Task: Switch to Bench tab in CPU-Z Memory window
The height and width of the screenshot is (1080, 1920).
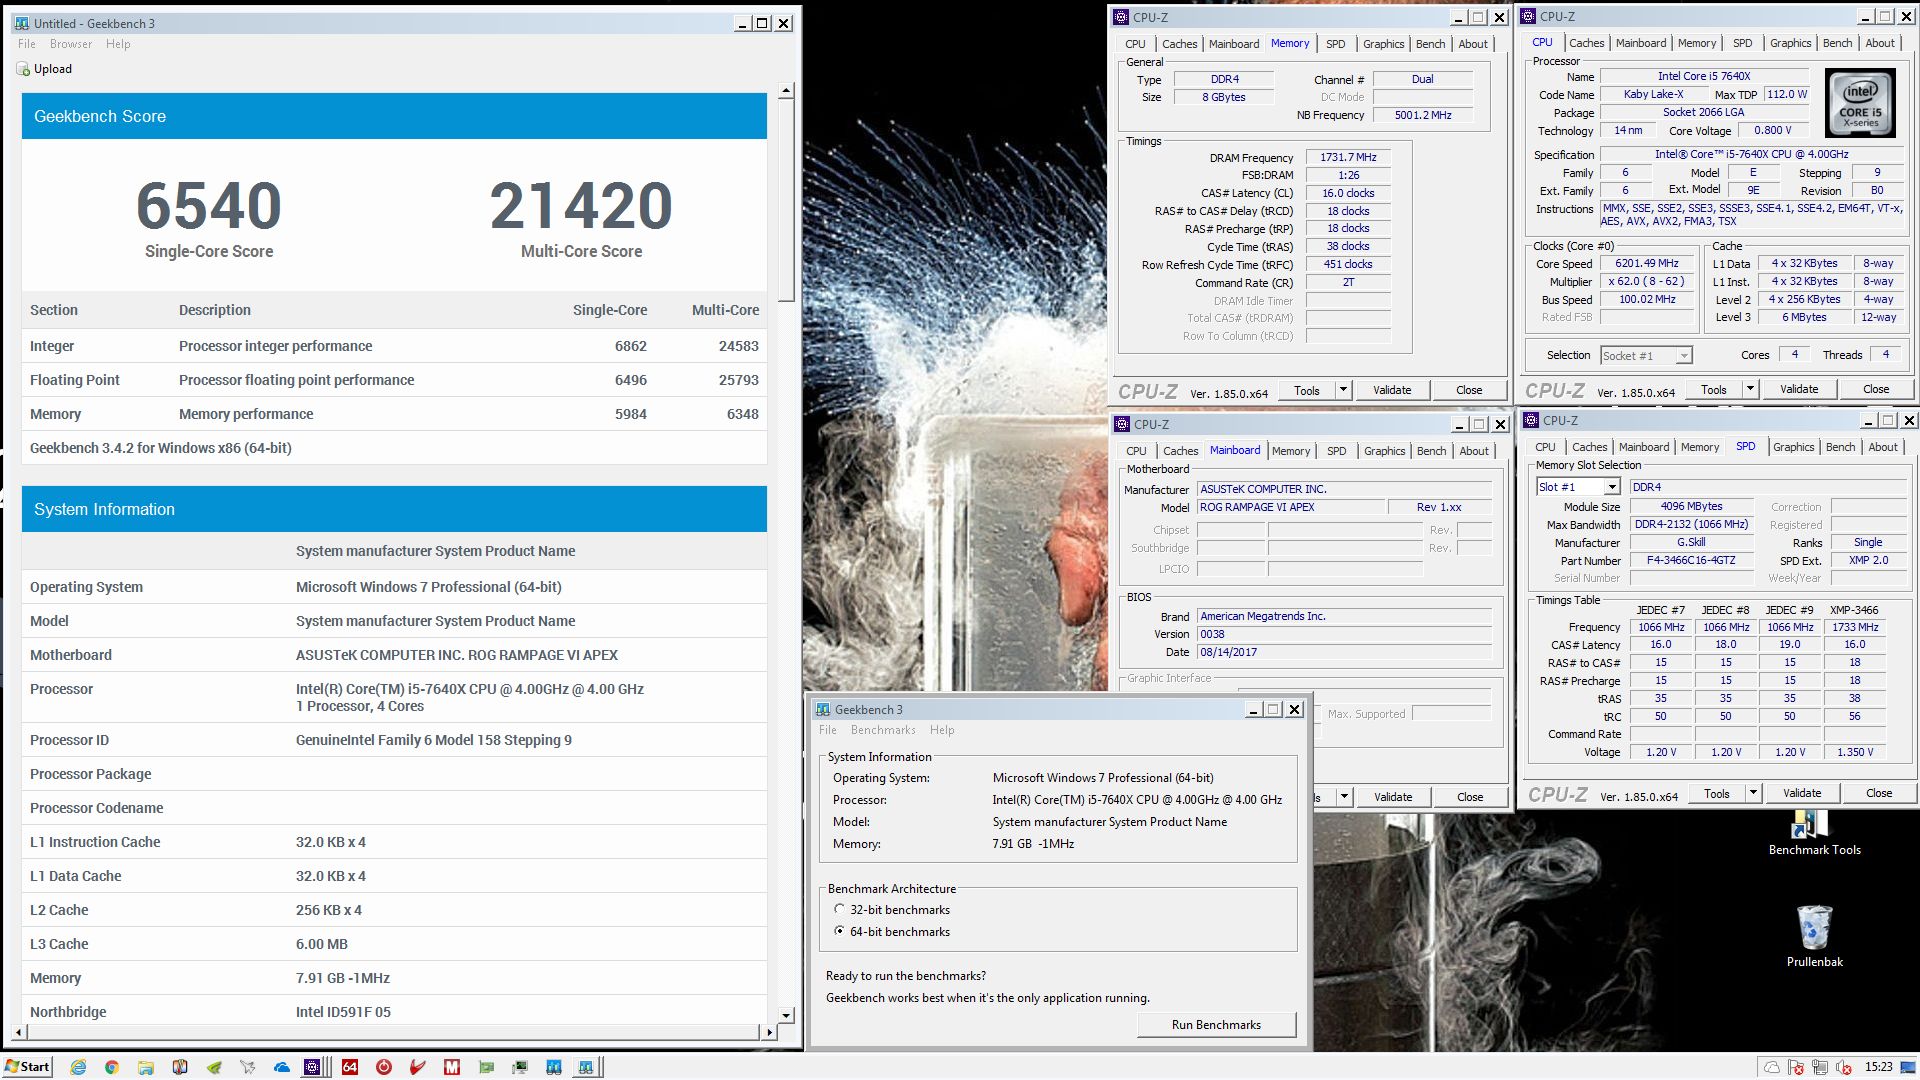Action: point(1430,44)
